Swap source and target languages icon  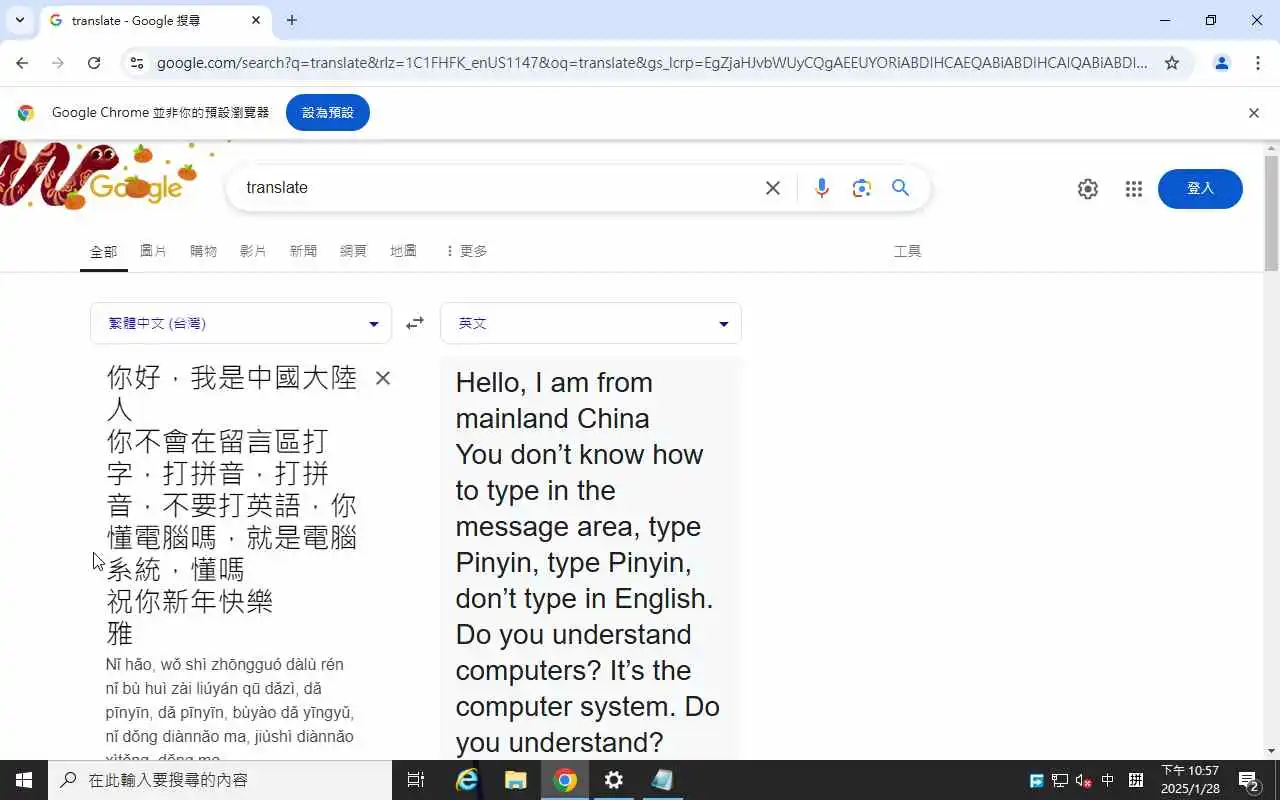pos(415,323)
